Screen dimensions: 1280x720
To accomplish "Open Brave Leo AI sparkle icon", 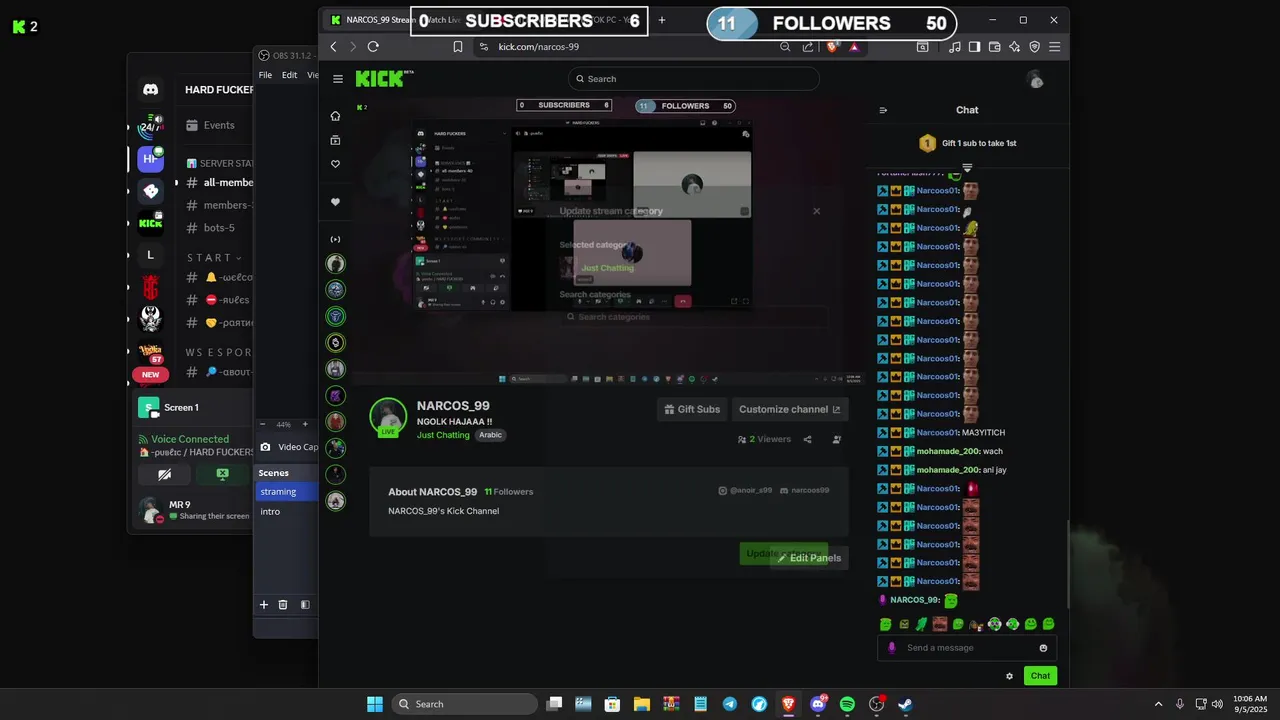I will tap(1014, 47).
